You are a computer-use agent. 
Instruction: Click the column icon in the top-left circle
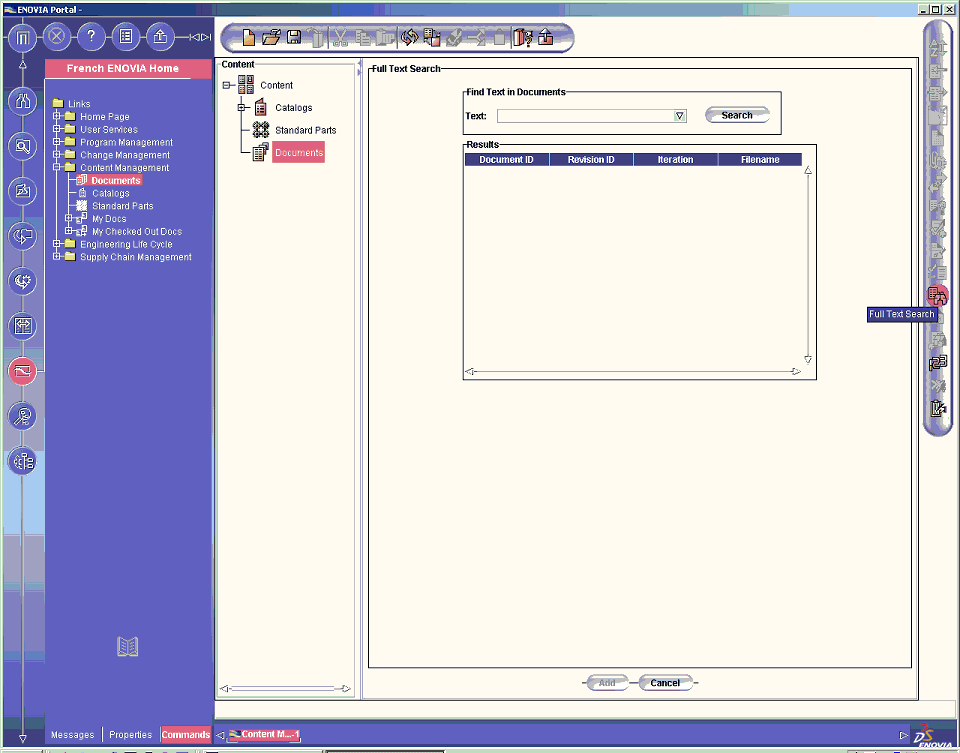[23, 37]
